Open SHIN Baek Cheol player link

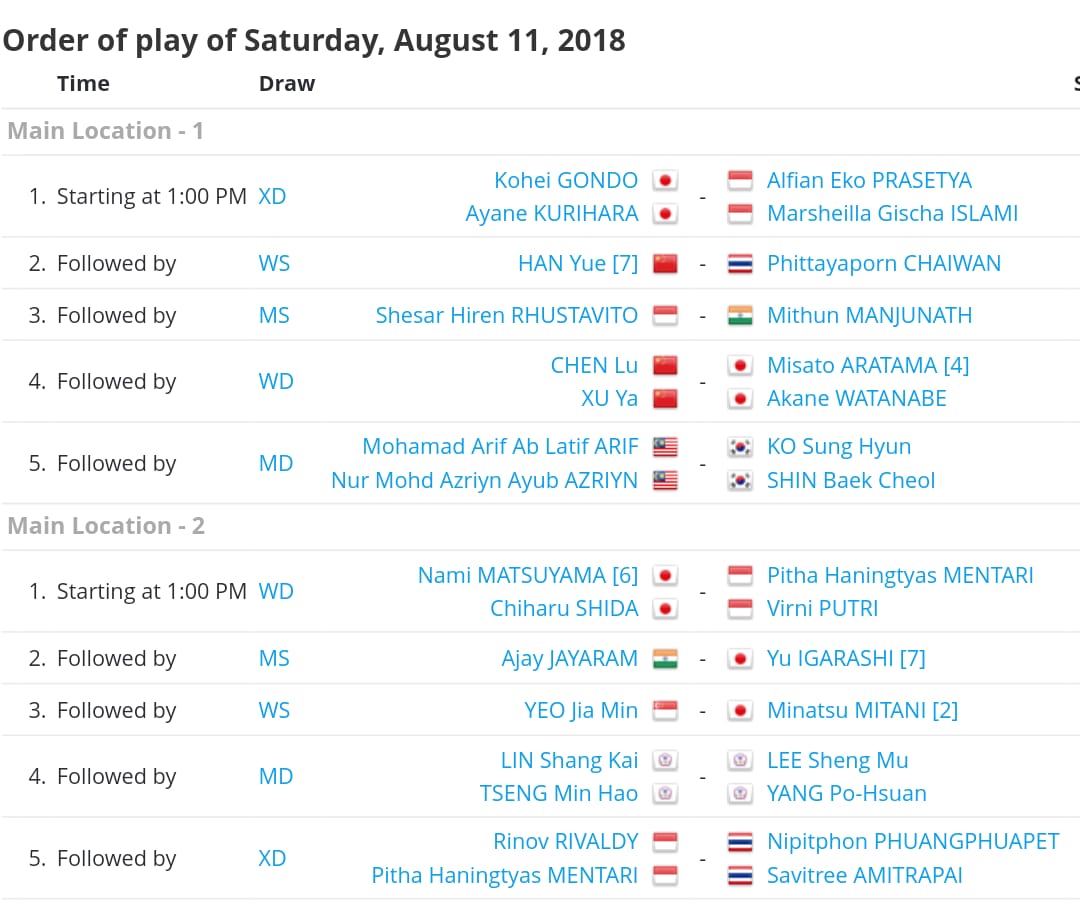[851, 480]
